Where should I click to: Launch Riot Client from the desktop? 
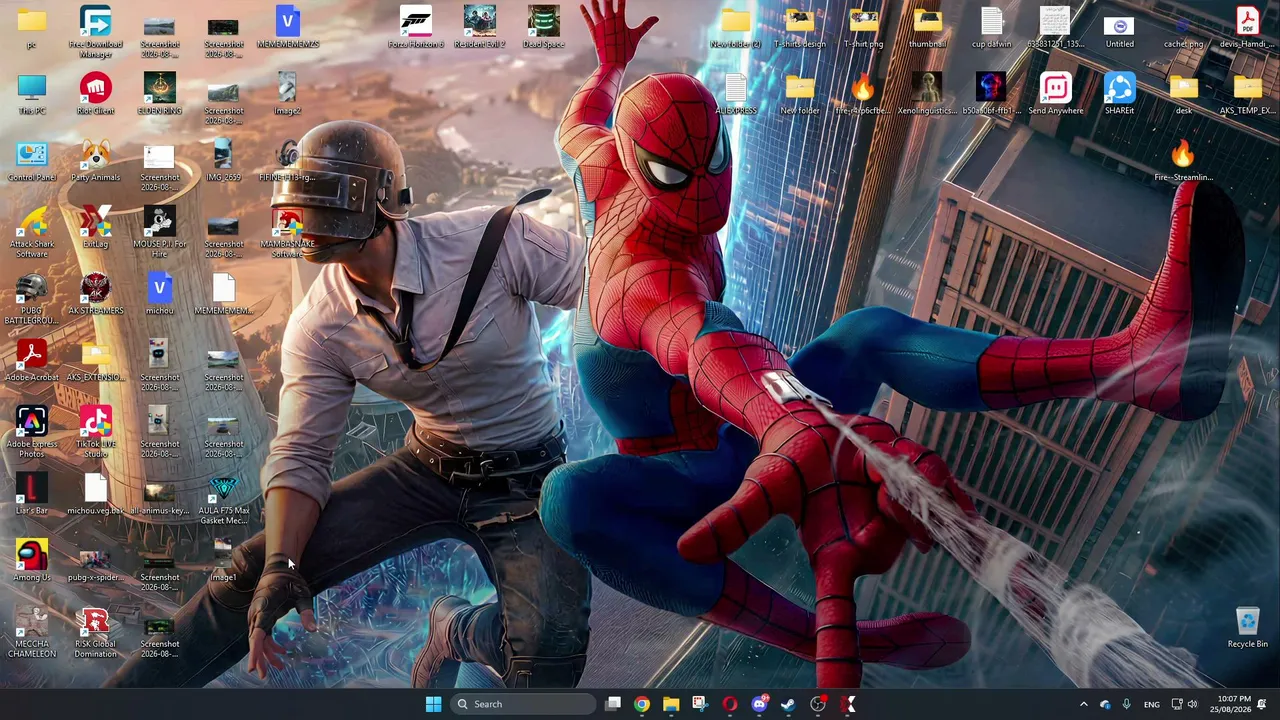pos(96,95)
